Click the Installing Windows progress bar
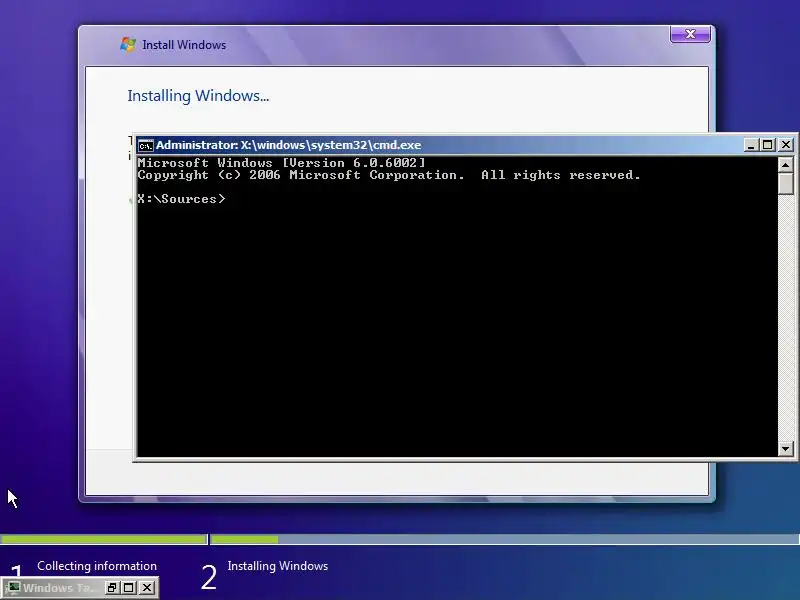800x600 pixels. [x=505, y=539]
